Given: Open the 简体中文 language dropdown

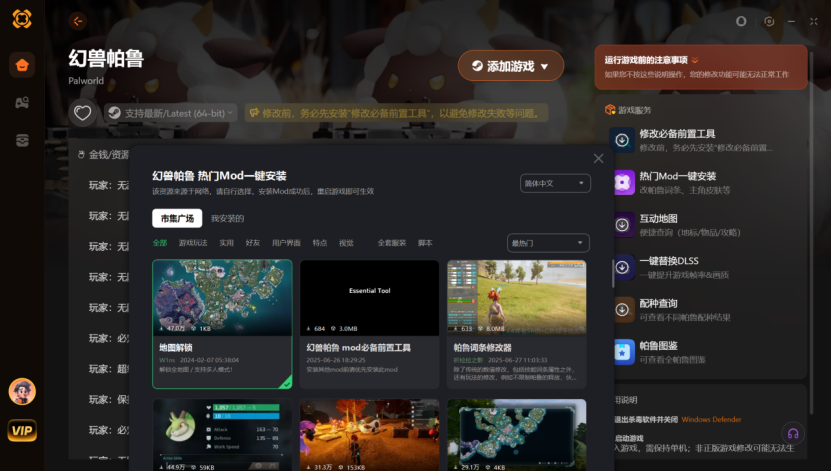Looking at the screenshot, I should coord(555,183).
